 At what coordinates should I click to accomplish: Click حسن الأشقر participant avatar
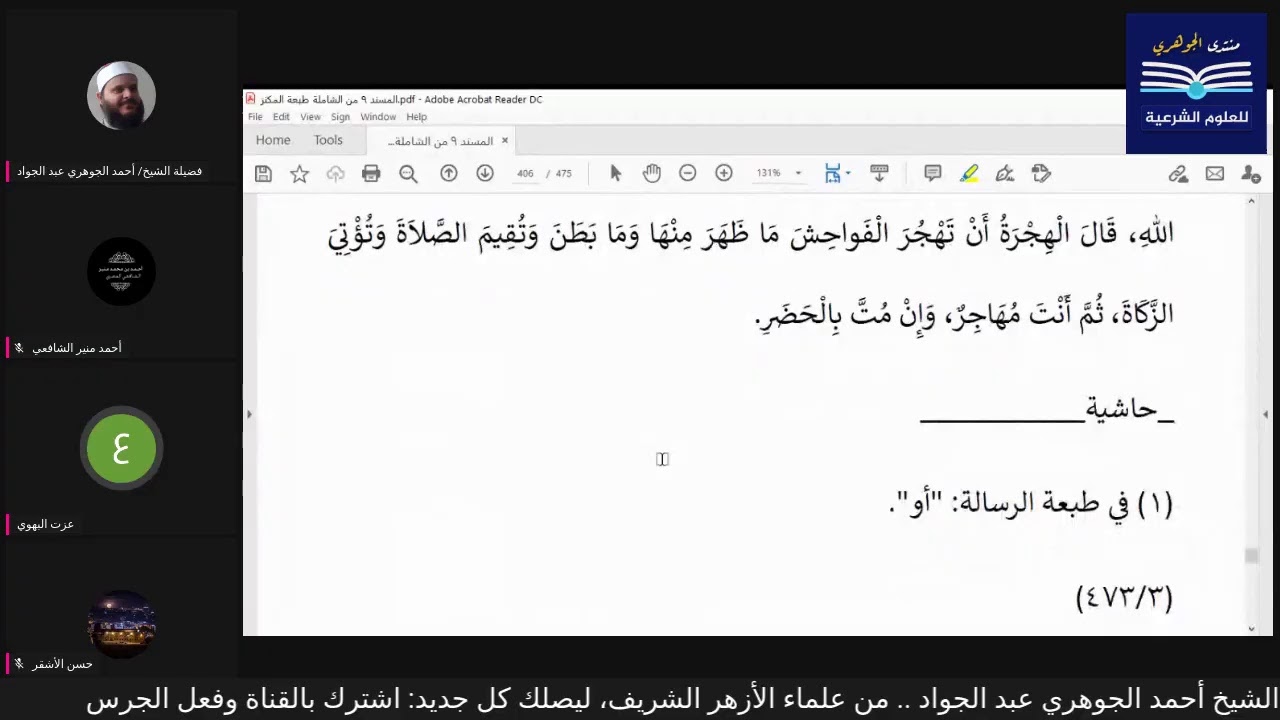121,624
